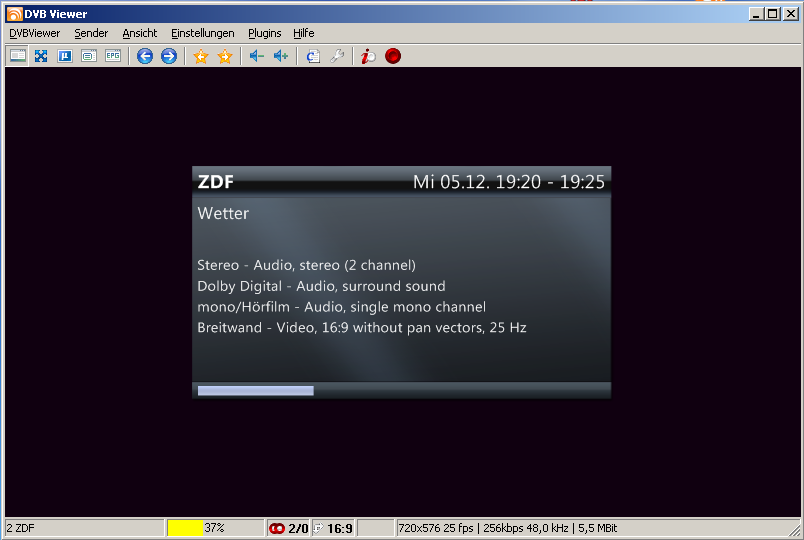Click the ZDF channel name in OSD

click(x=215, y=182)
